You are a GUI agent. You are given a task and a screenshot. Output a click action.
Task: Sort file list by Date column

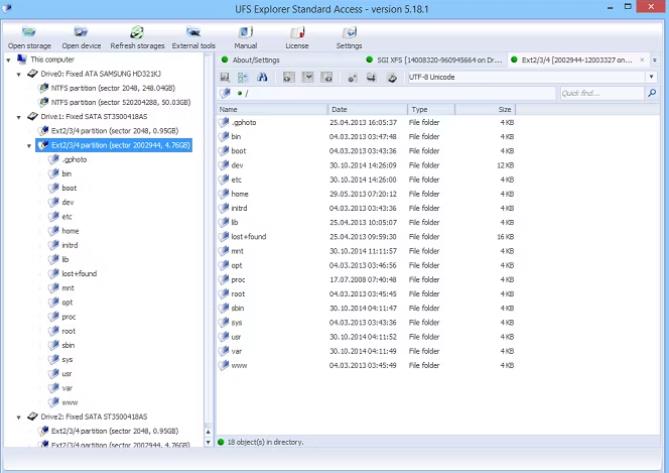[367, 110]
